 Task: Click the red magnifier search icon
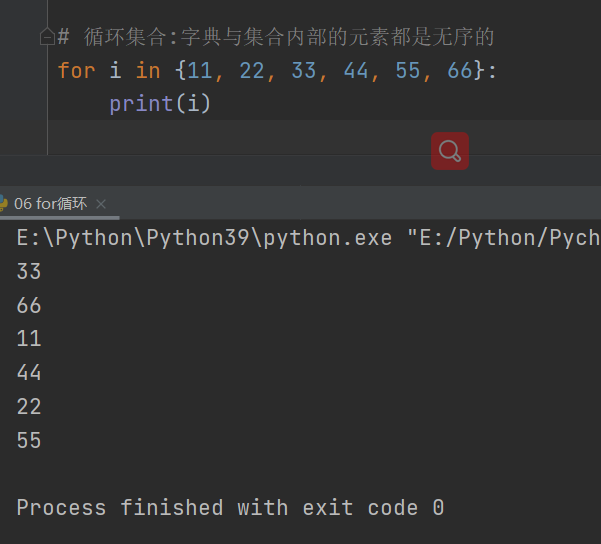[x=450, y=151]
